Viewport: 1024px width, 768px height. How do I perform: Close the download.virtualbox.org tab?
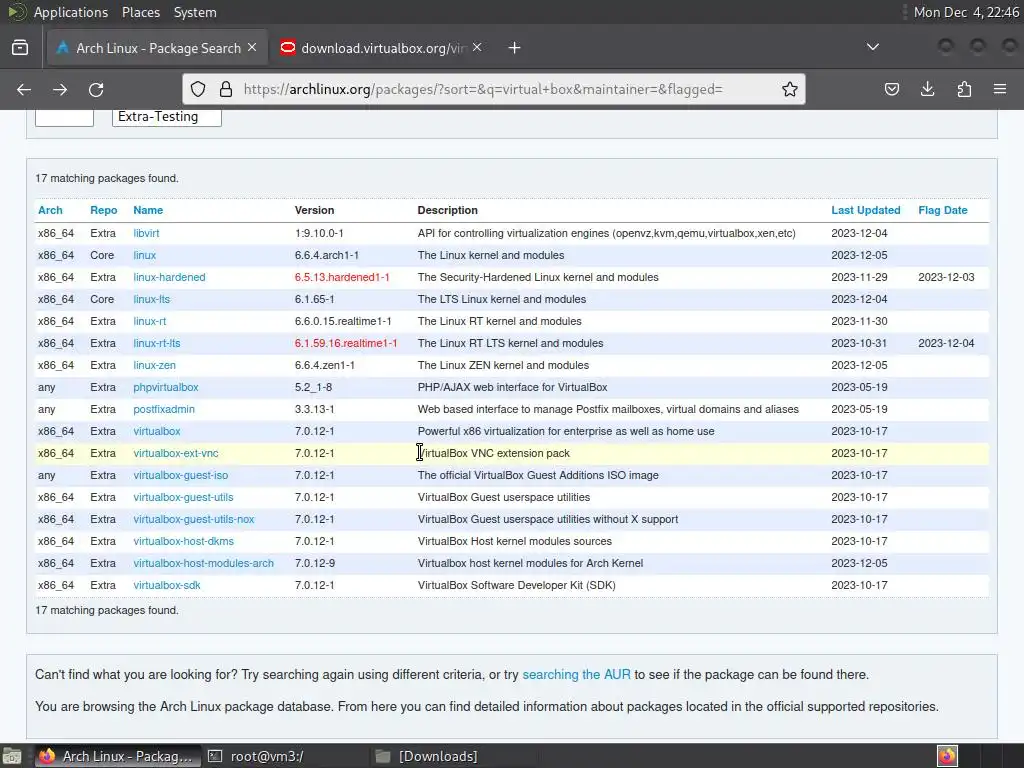coord(477,48)
